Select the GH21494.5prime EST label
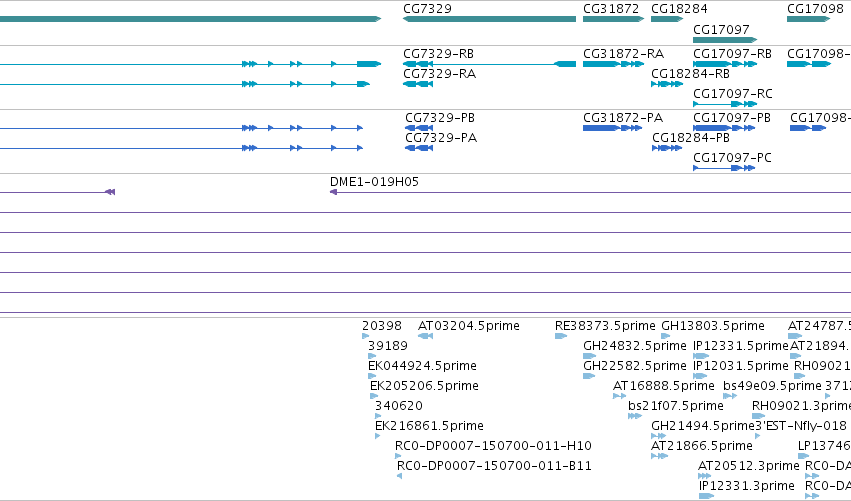851x501 pixels. [703, 426]
